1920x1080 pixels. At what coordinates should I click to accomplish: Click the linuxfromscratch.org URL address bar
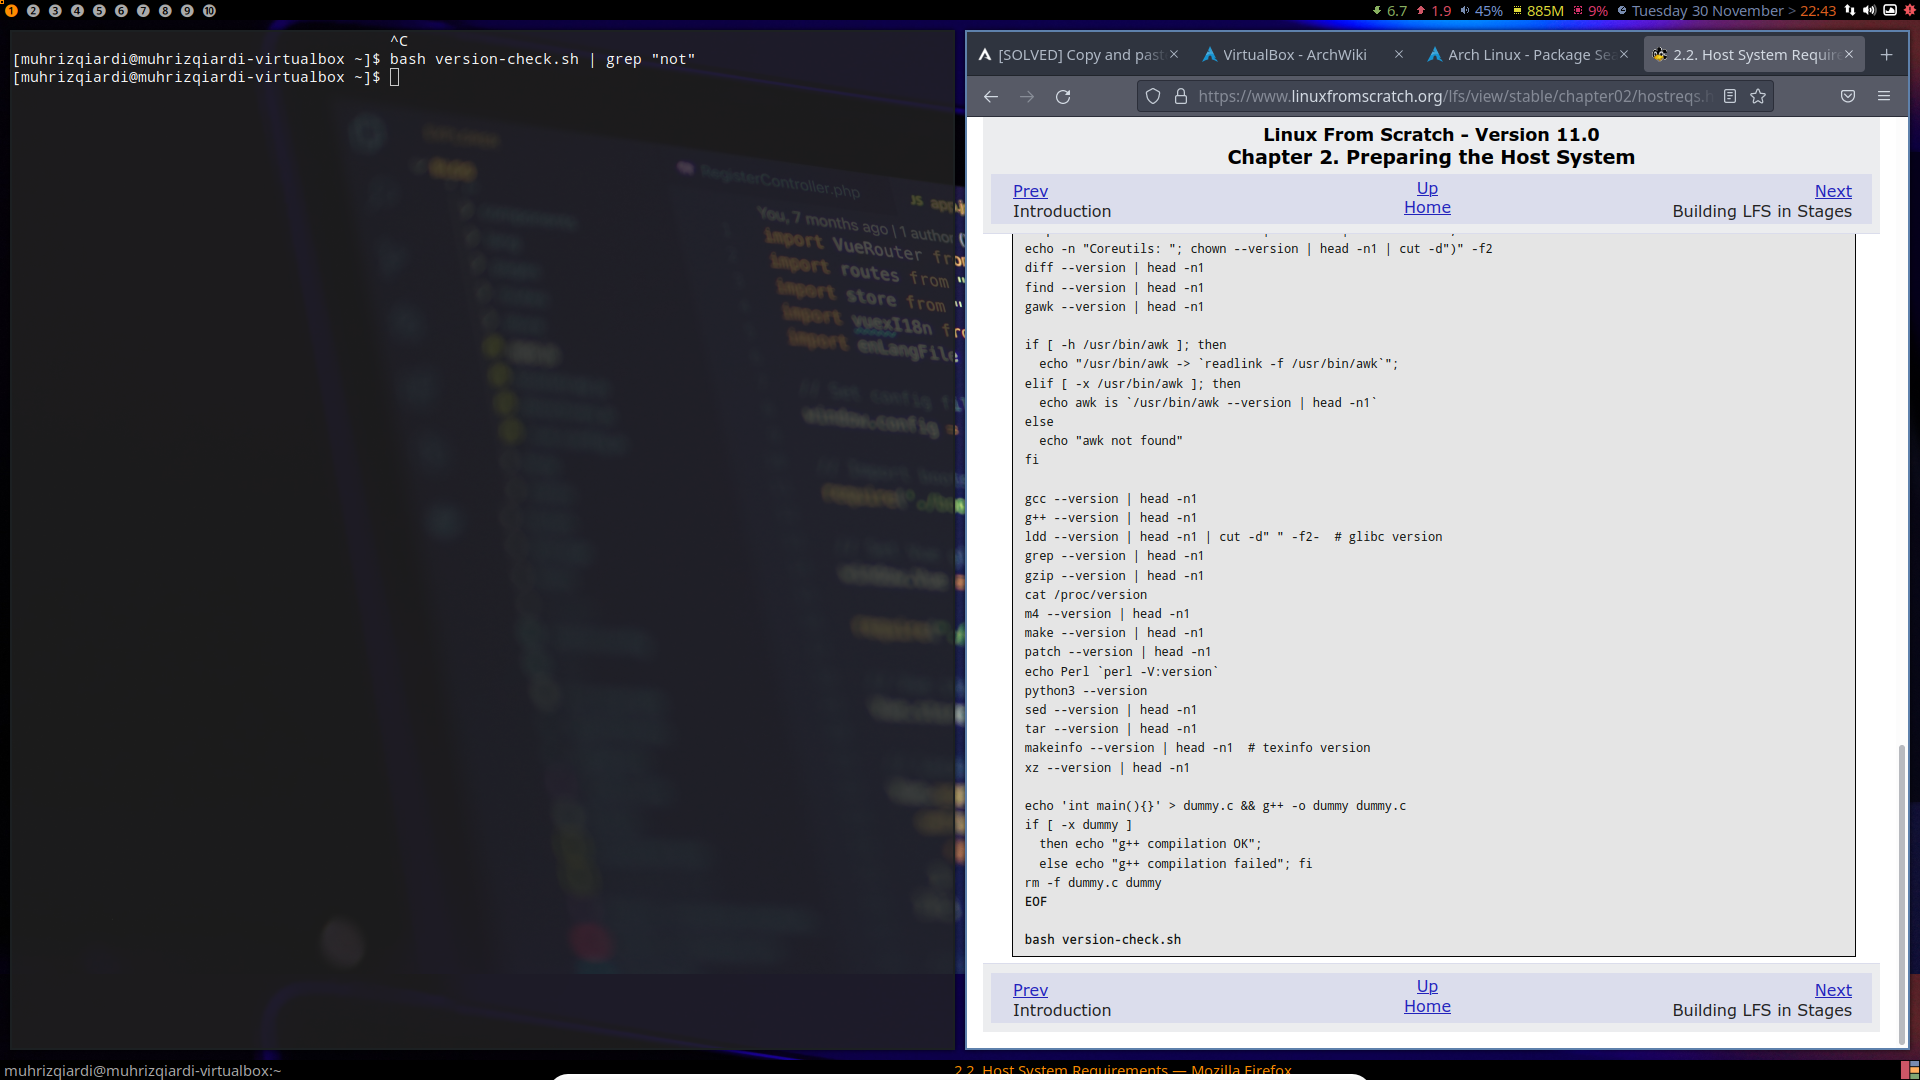1455,96
